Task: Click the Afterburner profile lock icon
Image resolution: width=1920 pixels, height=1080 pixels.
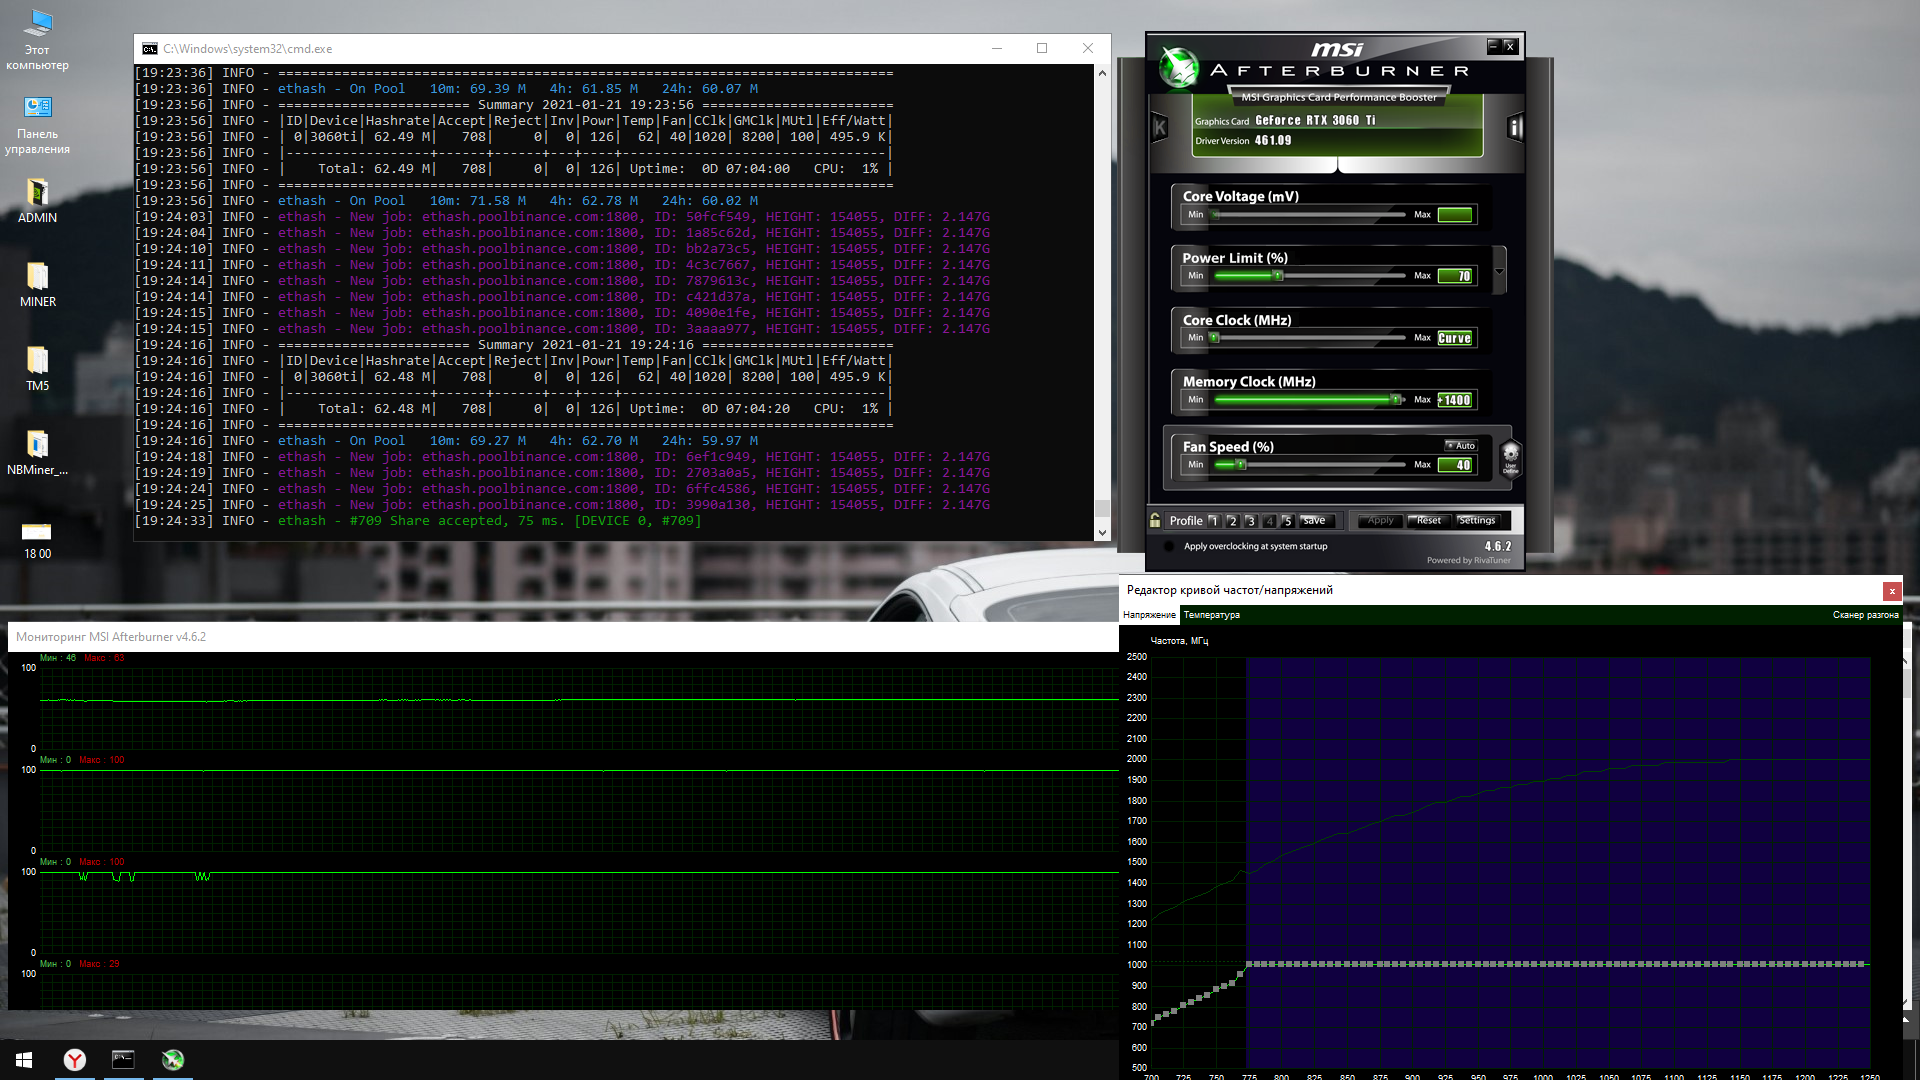Action: click(x=1155, y=520)
